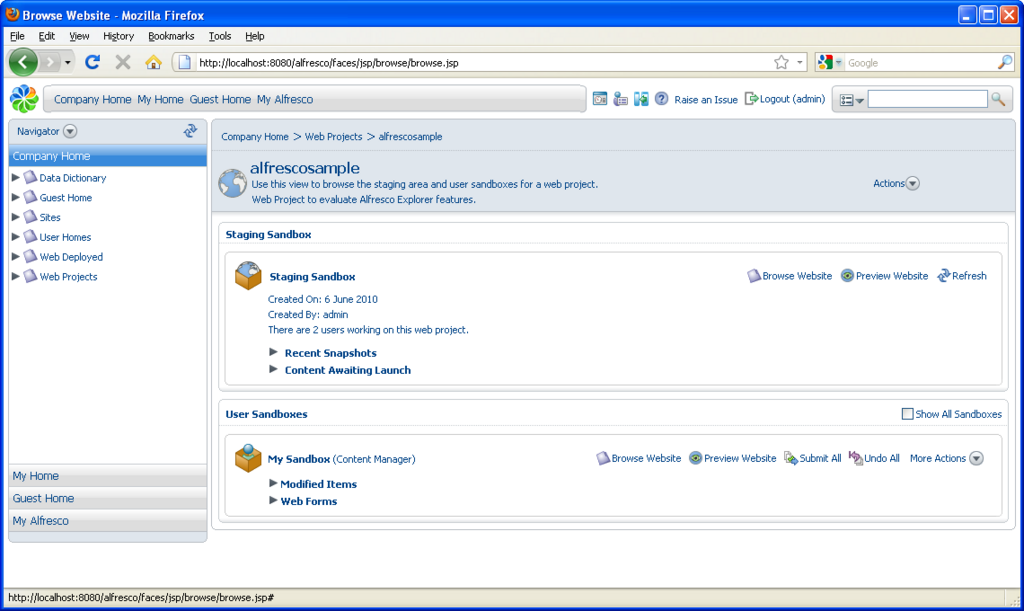Select My Home bar in navigator sidebar
The height and width of the screenshot is (611, 1024).
tap(108, 476)
